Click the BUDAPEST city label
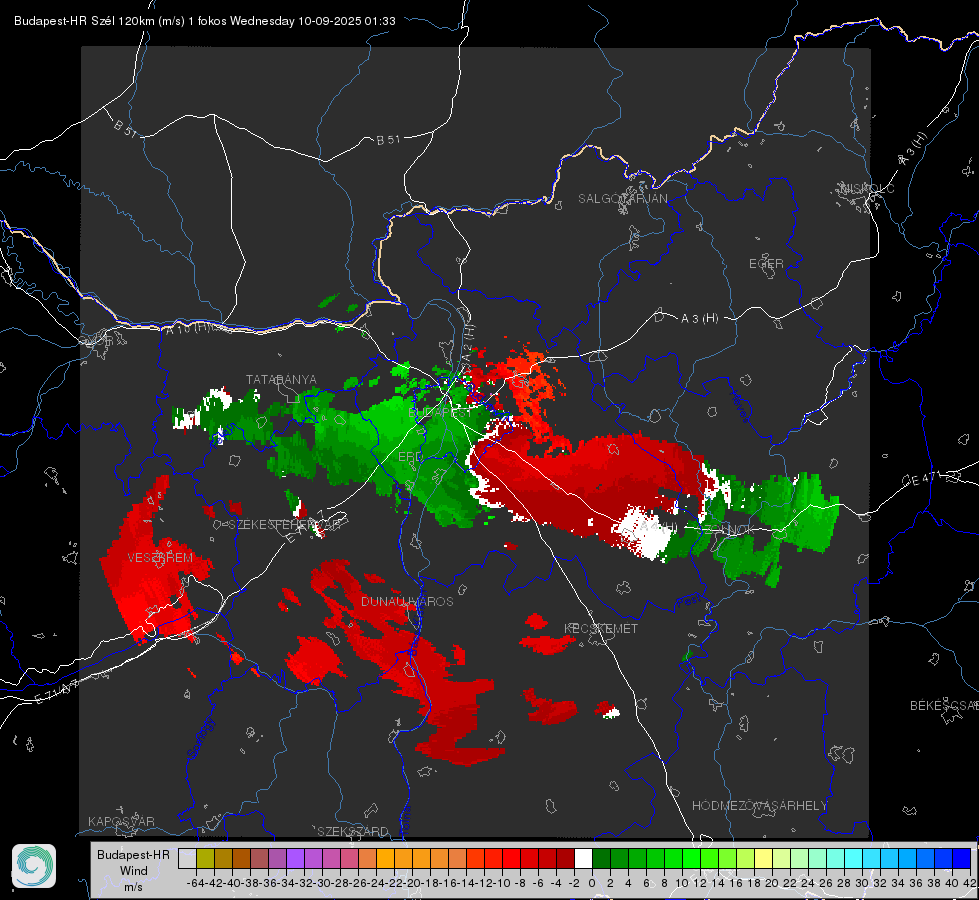Image resolution: width=979 pixels, height=900 pixels. (x=441, y=413)
